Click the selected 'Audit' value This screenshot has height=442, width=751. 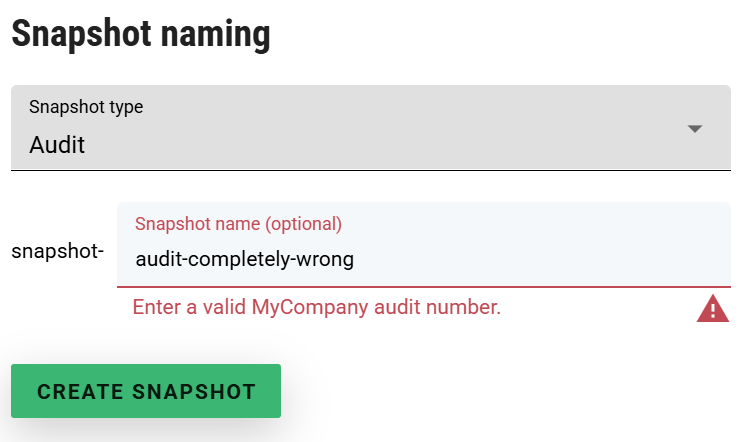tap(57, 145)
